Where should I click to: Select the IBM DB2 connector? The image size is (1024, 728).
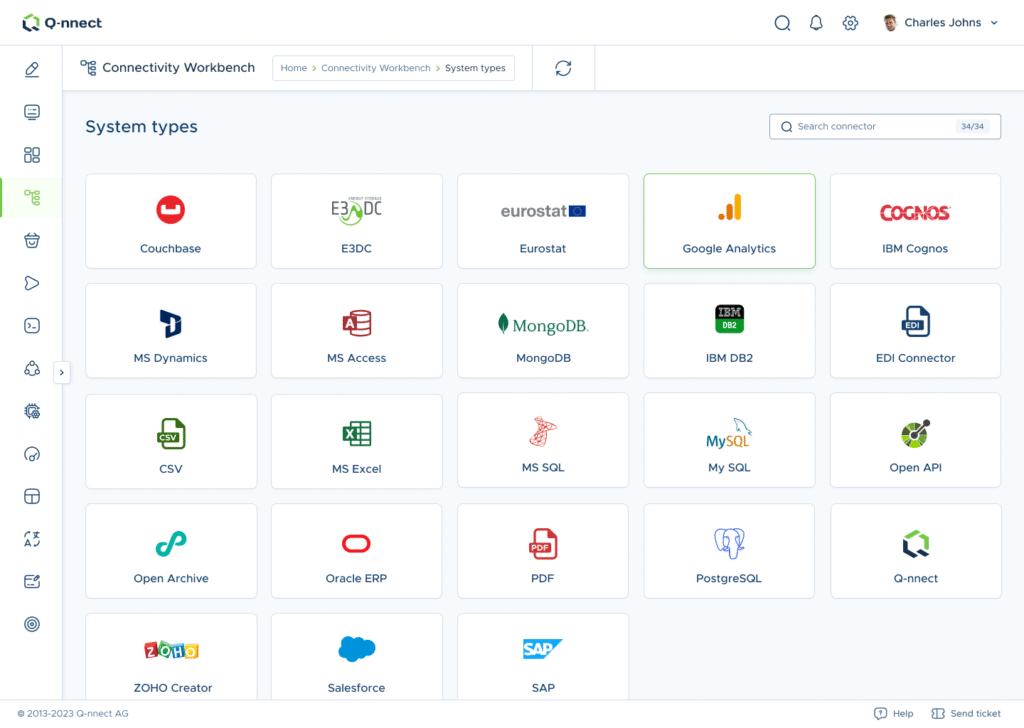[x=729, y=330]
